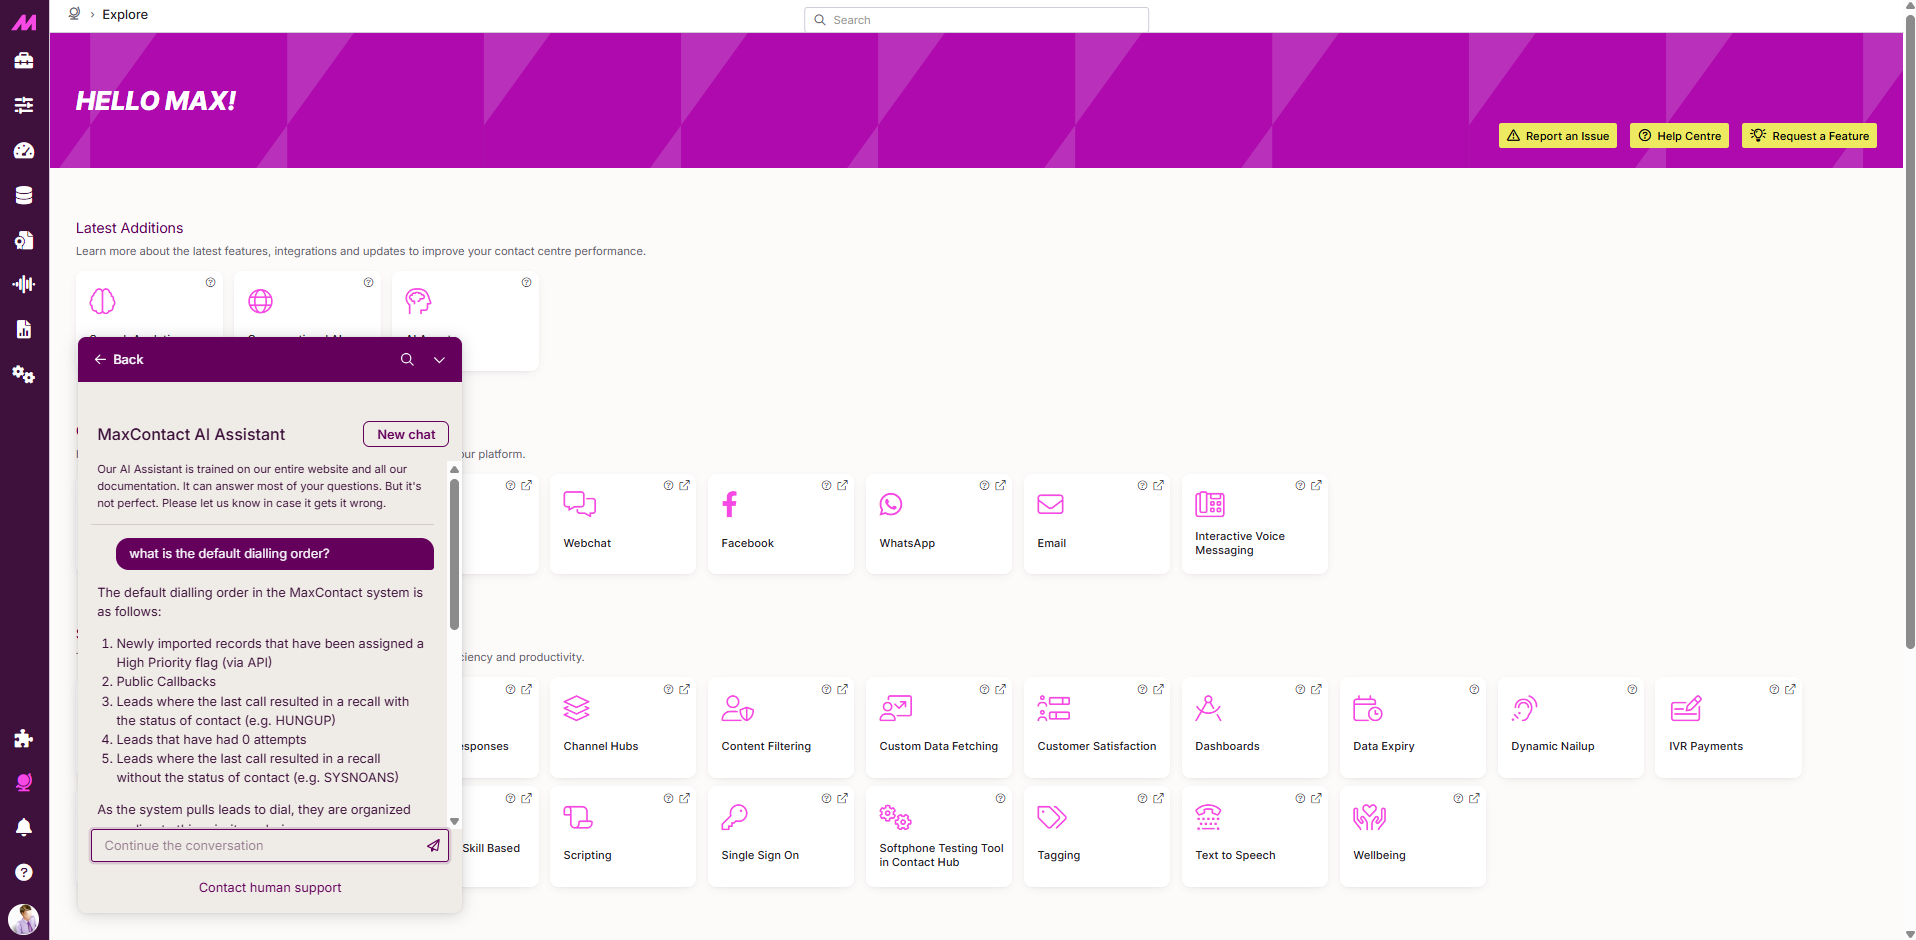Click the page vertical scrollbar thumb
This screenshot has height=940, width=1916.
coord(1910,333)
